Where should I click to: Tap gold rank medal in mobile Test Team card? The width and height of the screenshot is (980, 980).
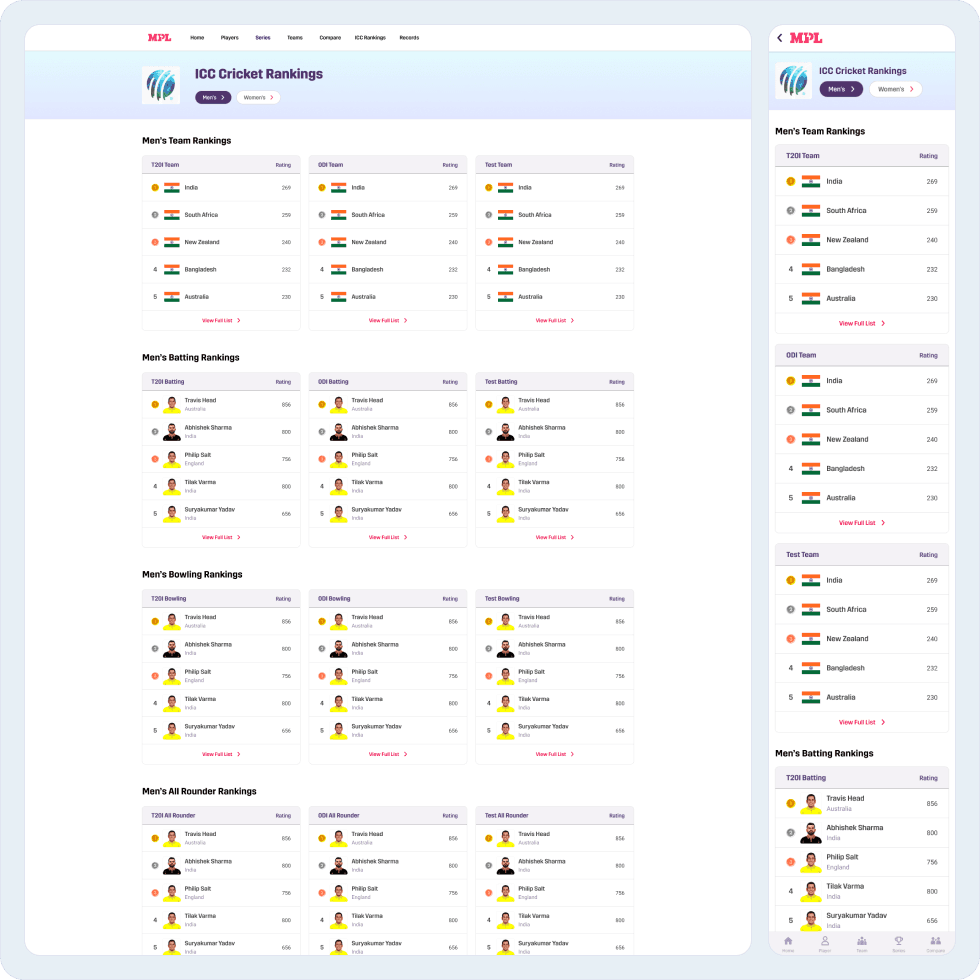click(791, 581)
